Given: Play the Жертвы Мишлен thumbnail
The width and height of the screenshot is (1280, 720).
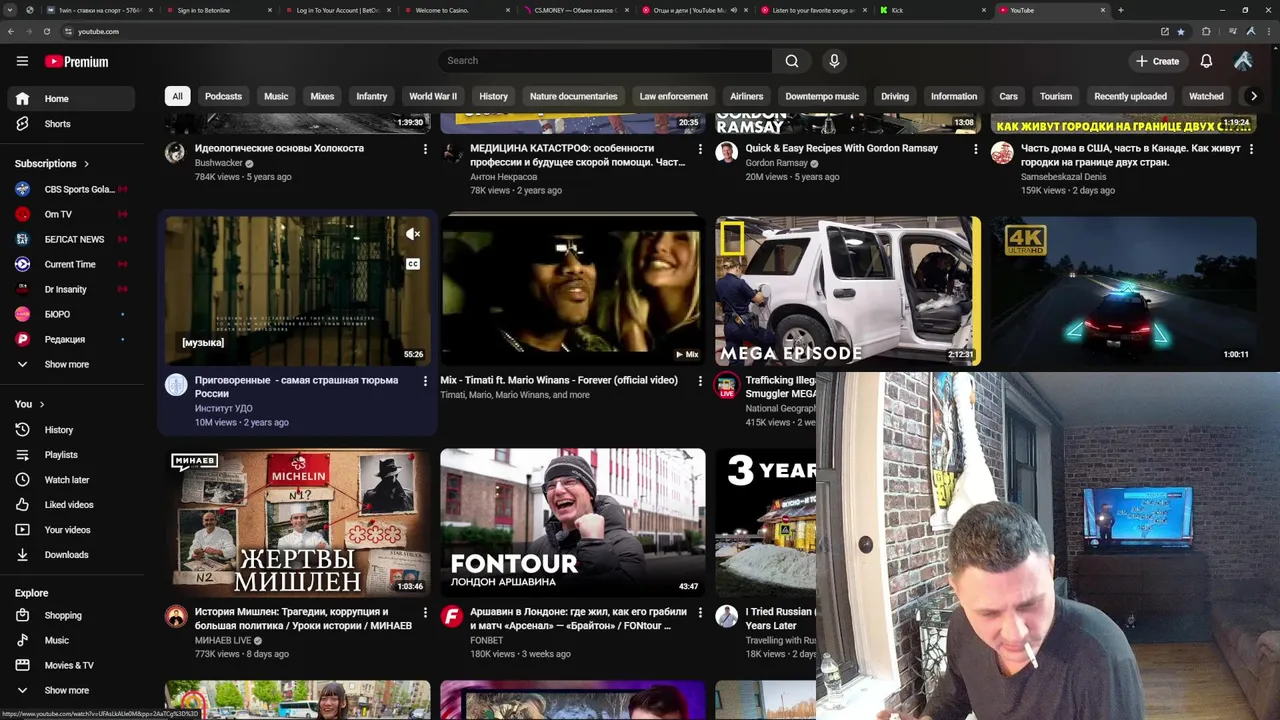Looking at the screenshot, I should pos(298,522).
